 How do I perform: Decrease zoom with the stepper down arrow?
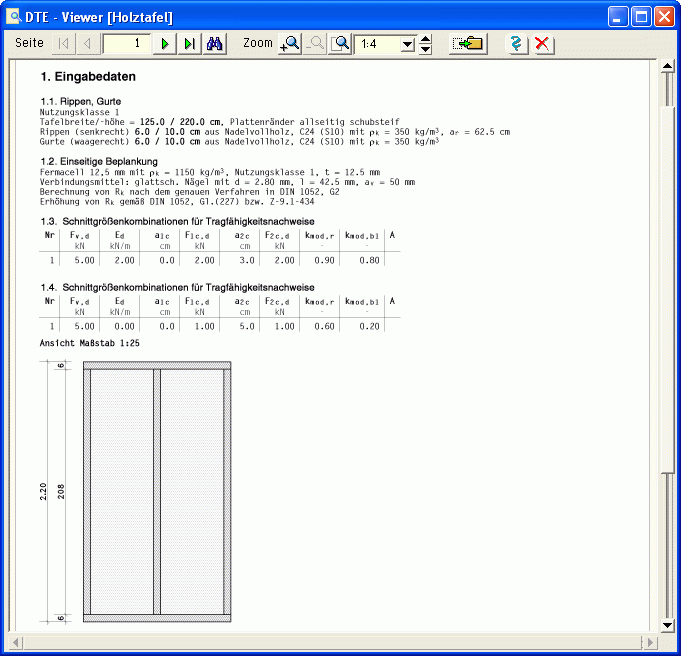tap(426, 50)
